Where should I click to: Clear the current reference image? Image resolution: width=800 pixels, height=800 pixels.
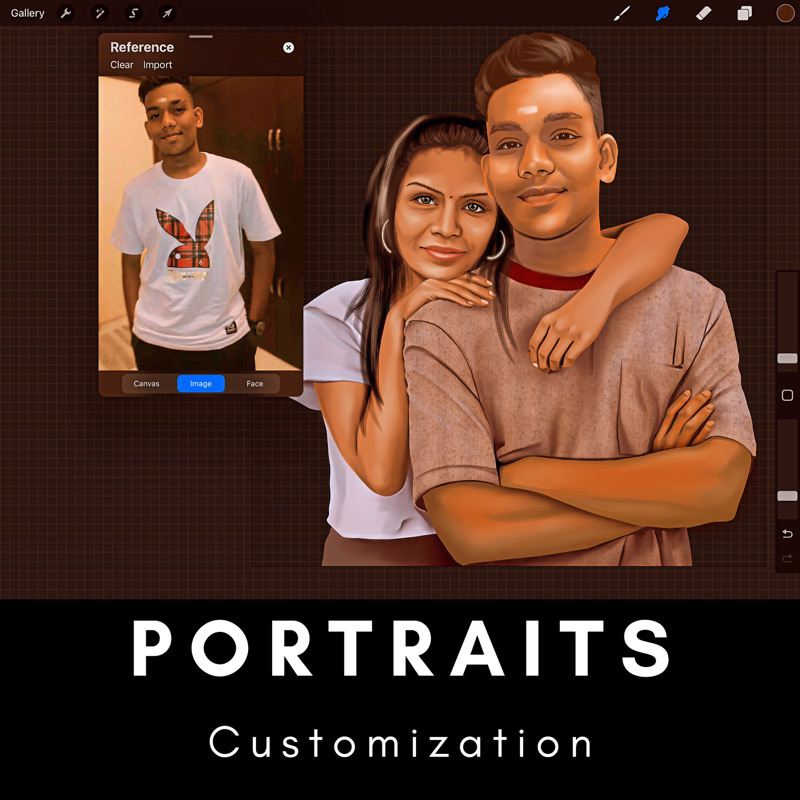coord(122,64)
